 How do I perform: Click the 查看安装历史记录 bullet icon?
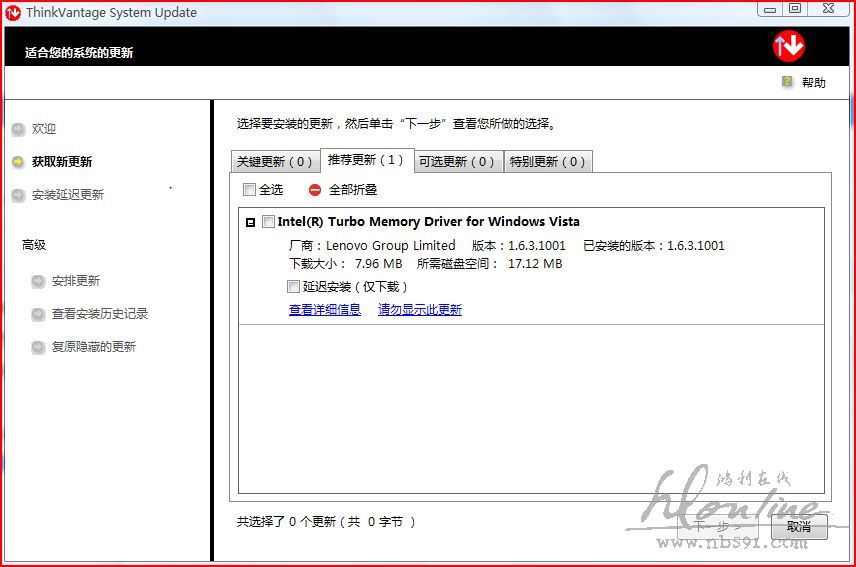[x=38, y=314]
